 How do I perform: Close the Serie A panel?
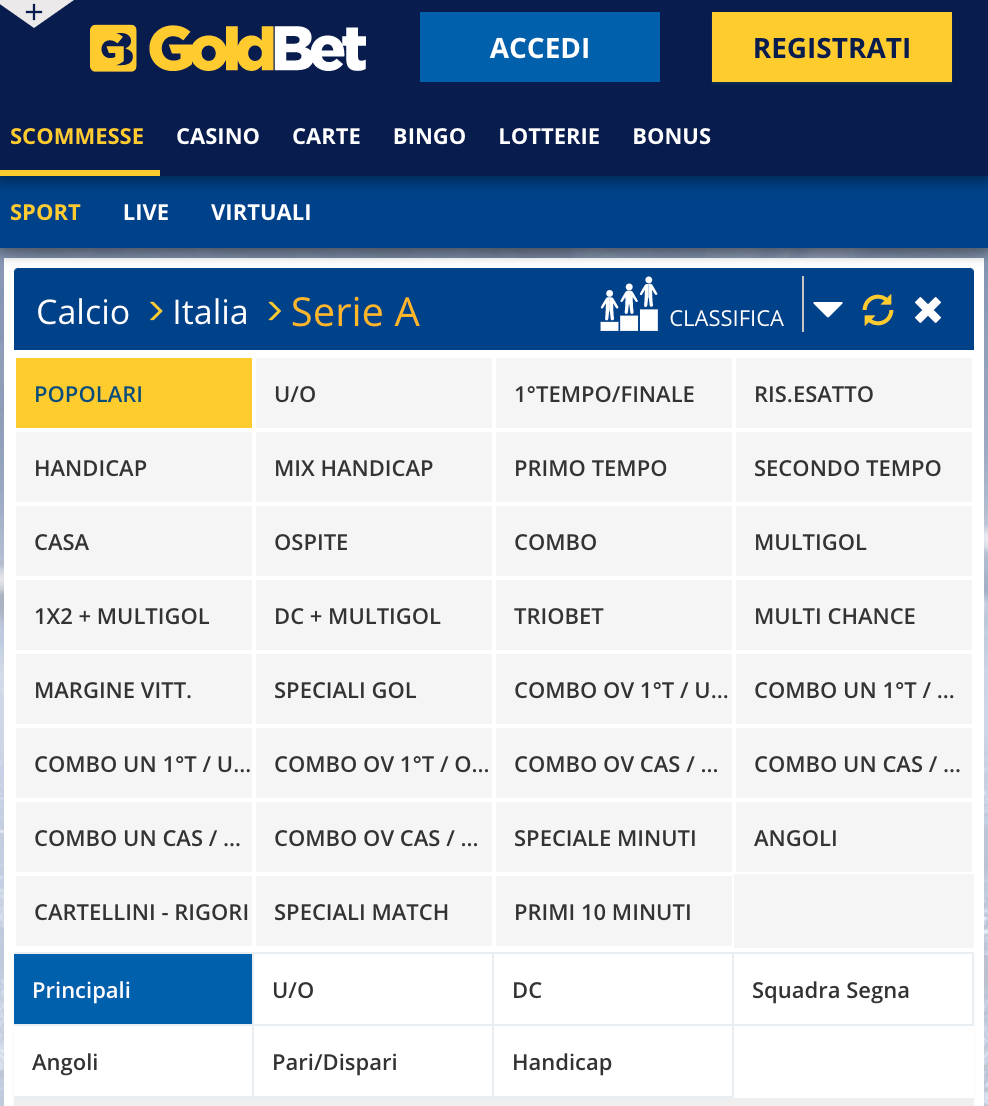point(927,310)
